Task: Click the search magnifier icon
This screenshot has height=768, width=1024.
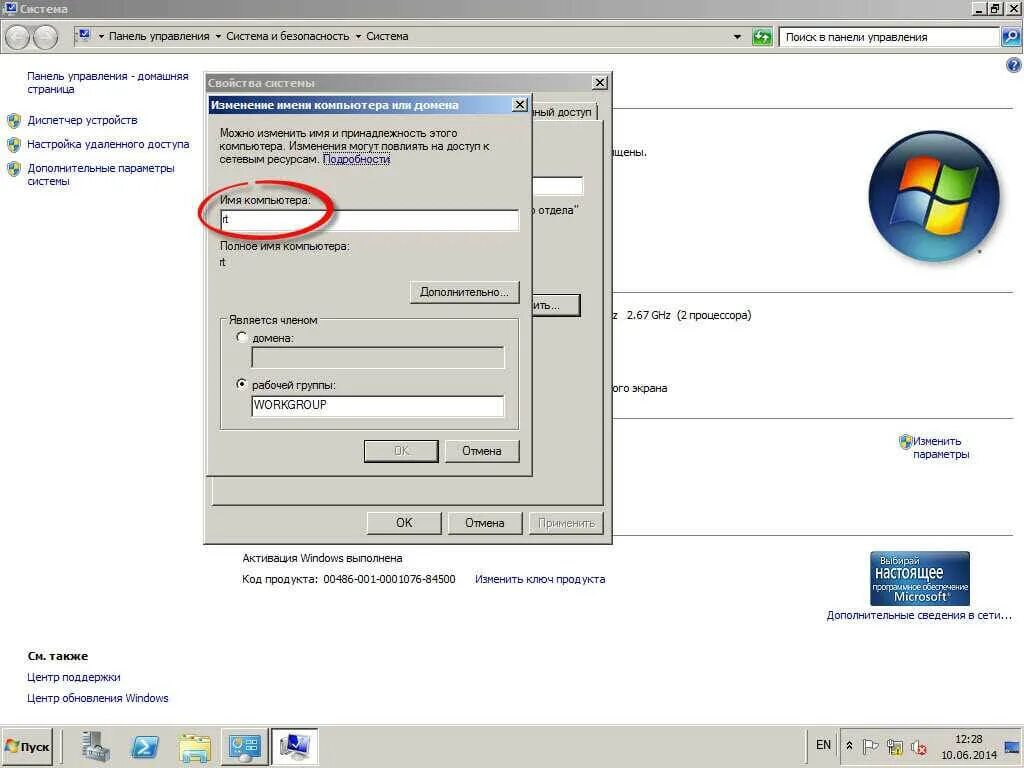Action: pos(1010,37)
